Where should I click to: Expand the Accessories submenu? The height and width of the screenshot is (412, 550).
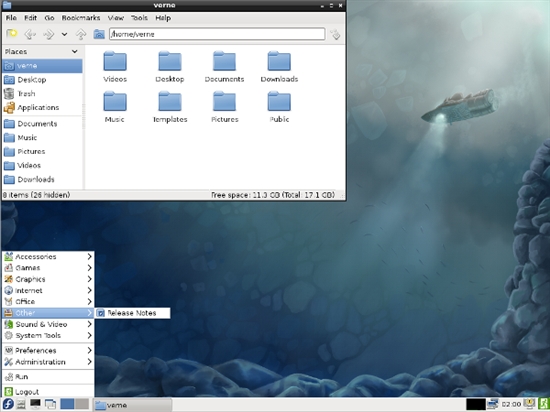48,257
